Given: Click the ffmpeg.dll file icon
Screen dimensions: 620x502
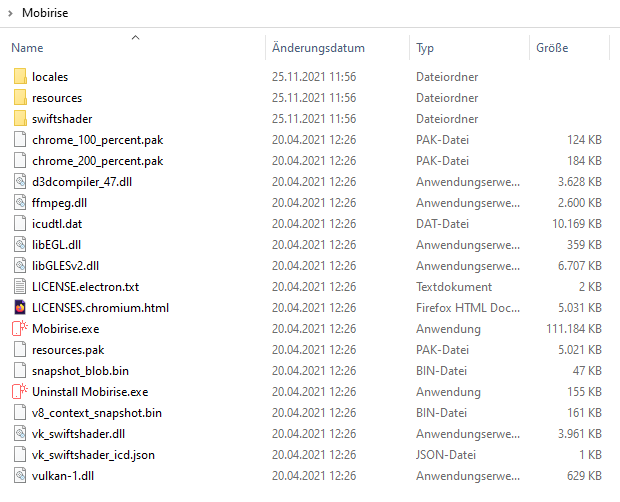Looking at the screenshot, I should (x=20, y=202).
